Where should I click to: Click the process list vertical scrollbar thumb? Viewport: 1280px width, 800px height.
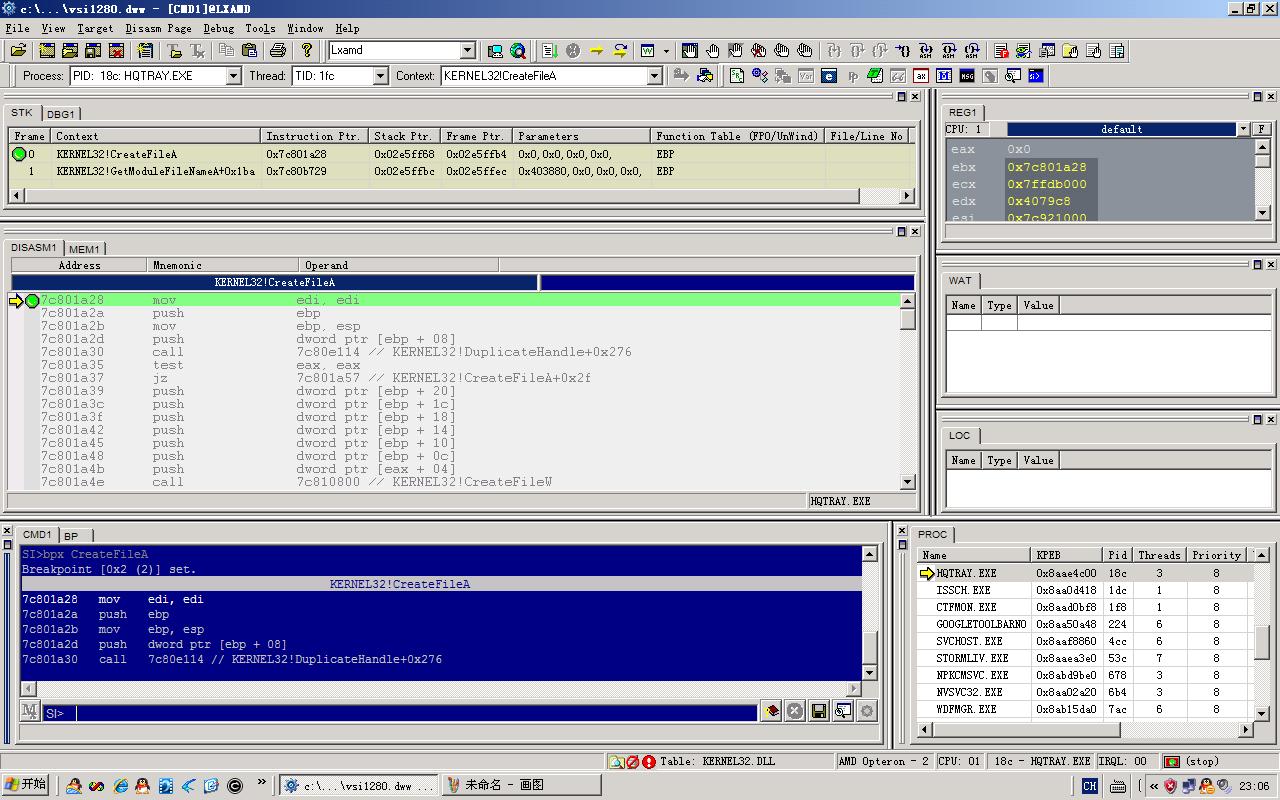(x=1261, y=643)
